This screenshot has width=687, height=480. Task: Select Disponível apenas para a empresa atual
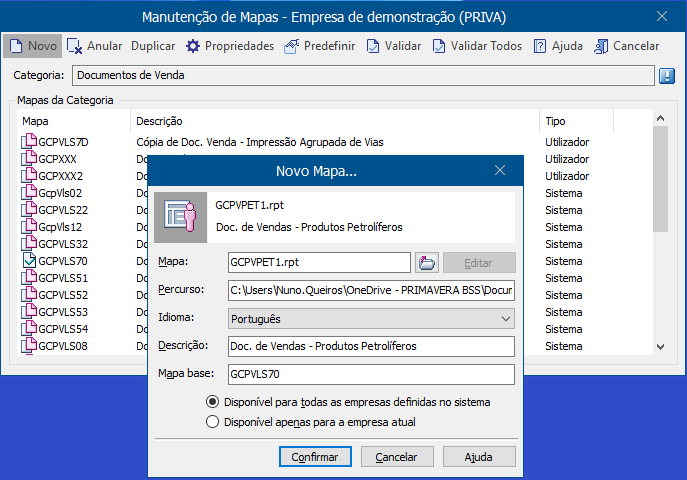coord(212,422)
